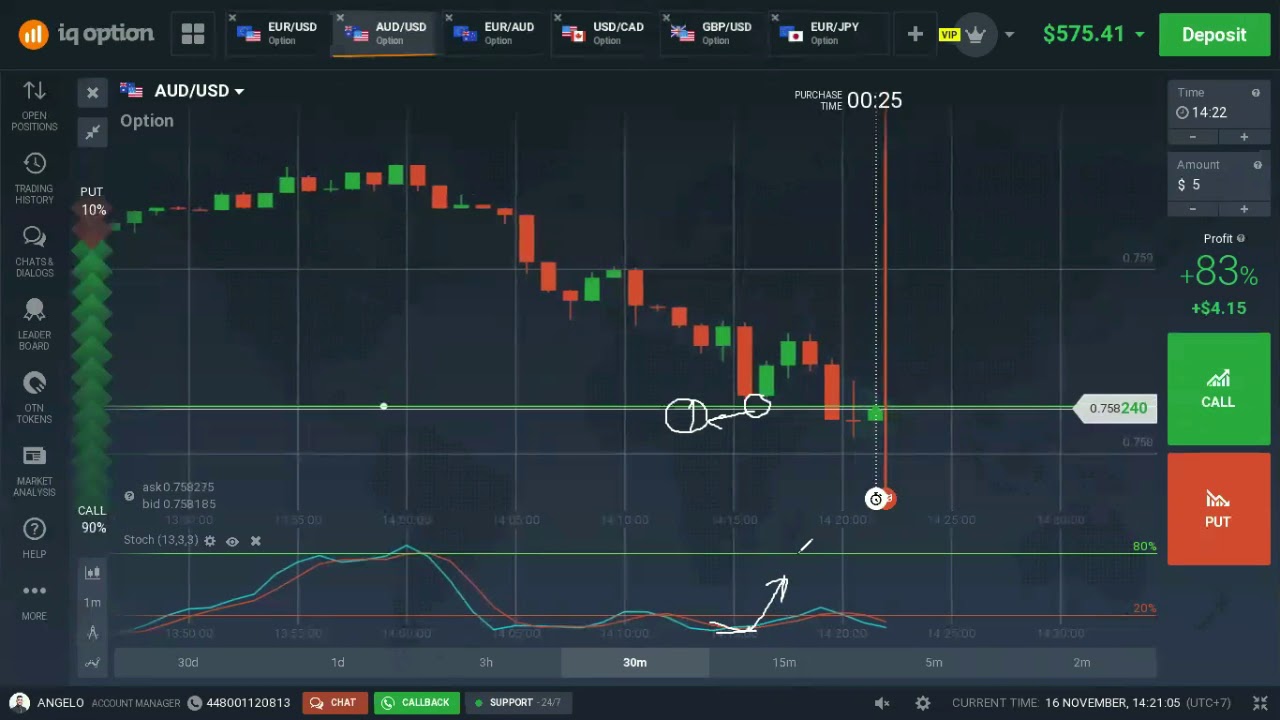Click the Amount info icon
This screenshot has width=1280, height=720.
point(1257,165)
